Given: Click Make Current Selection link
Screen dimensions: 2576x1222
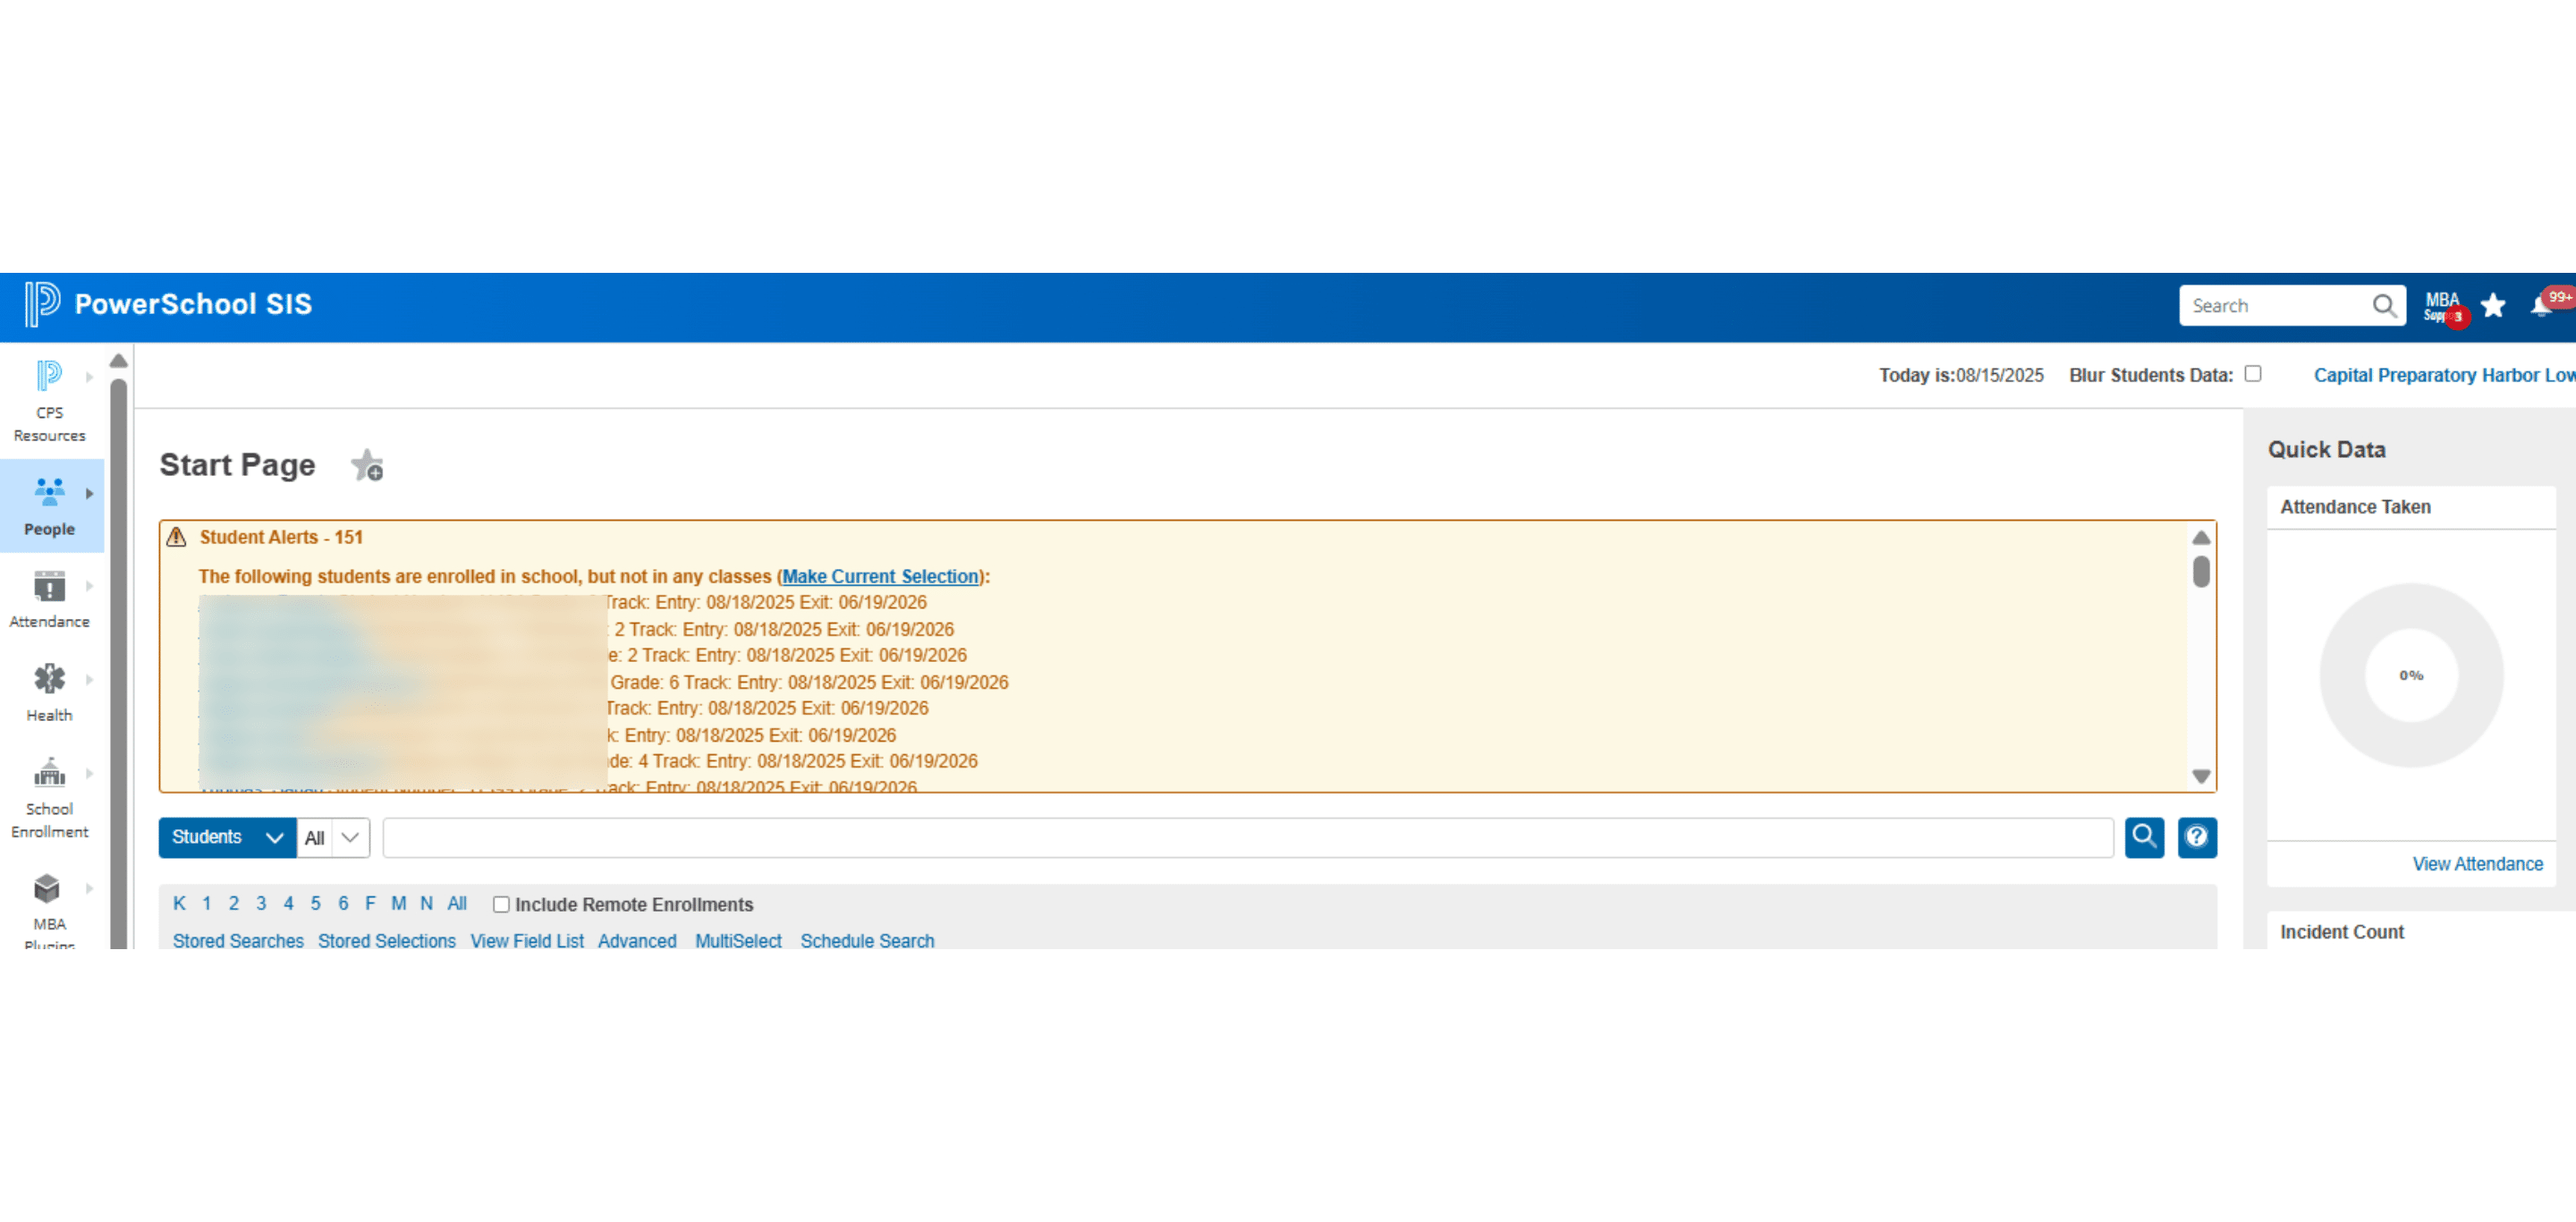Looking at the screenshot, I should pos(880,577).
